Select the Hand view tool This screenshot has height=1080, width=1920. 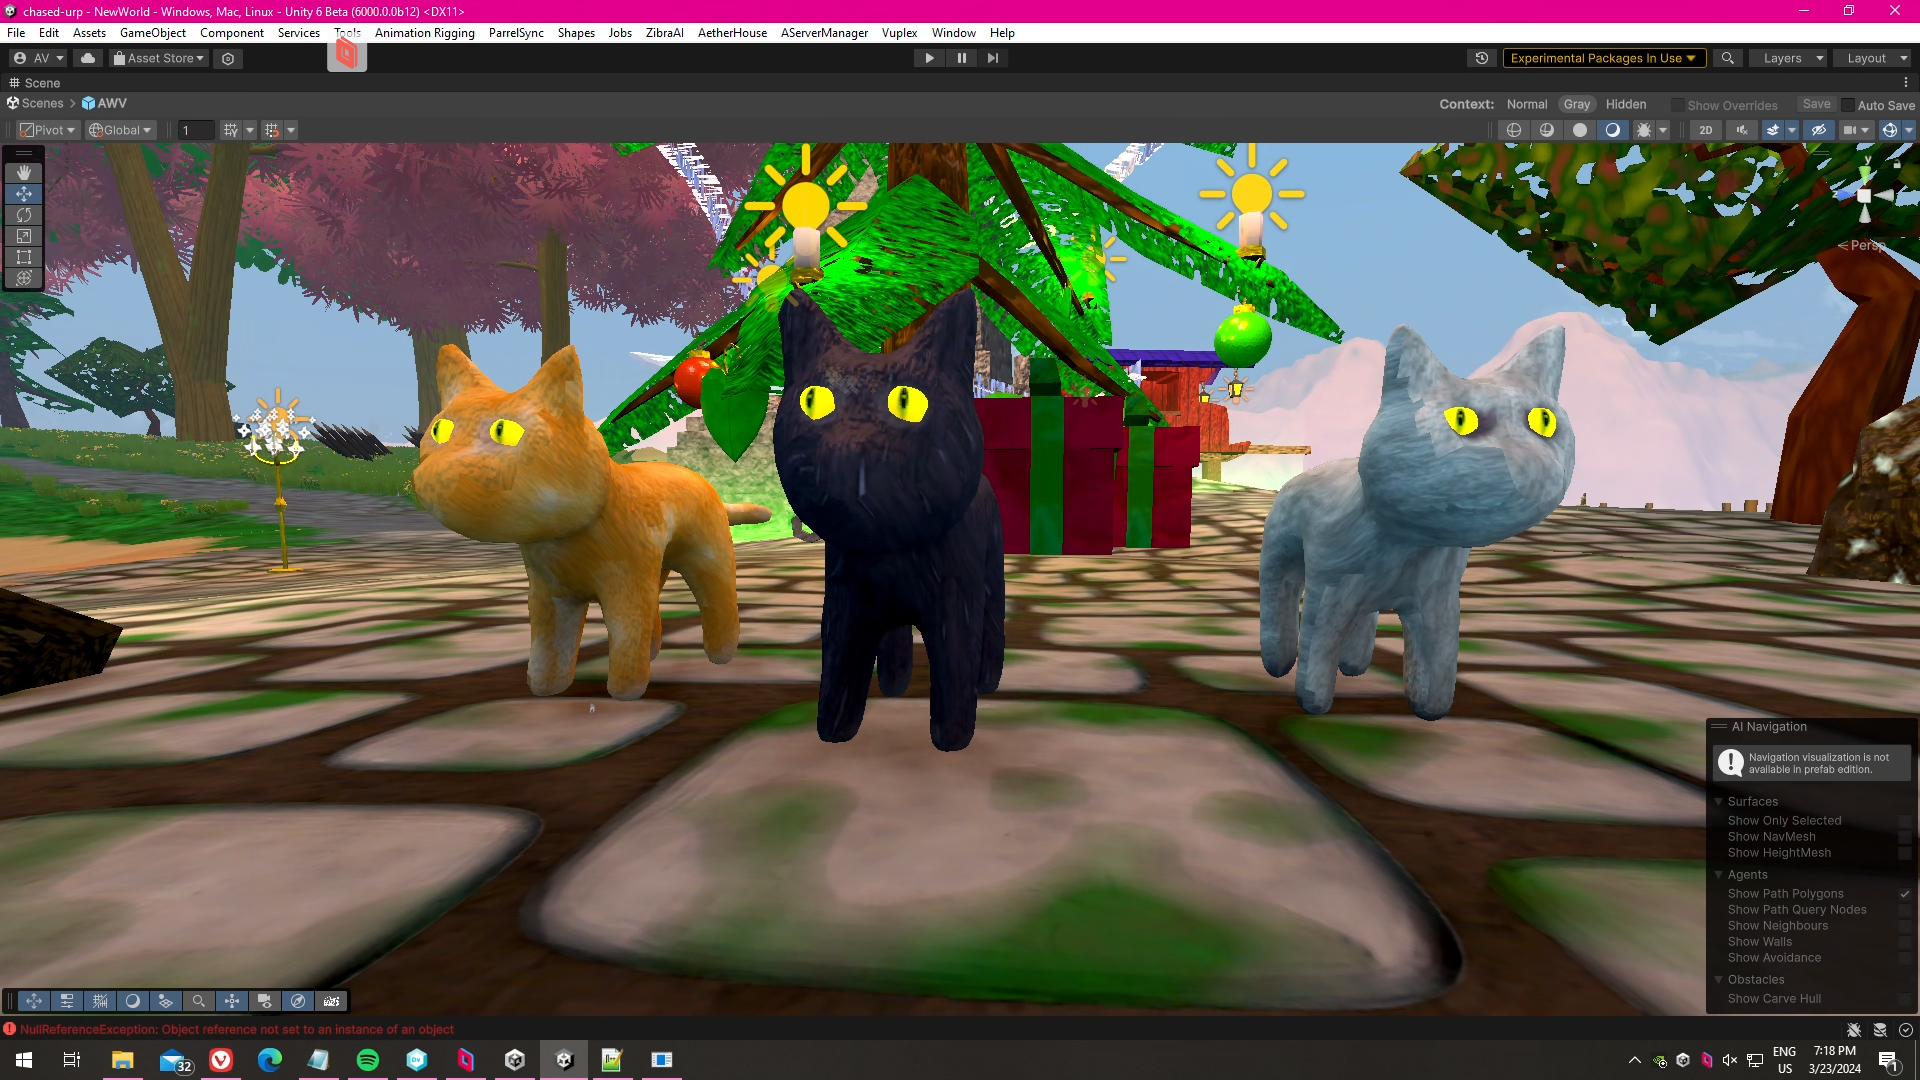[x=24, y=173]
